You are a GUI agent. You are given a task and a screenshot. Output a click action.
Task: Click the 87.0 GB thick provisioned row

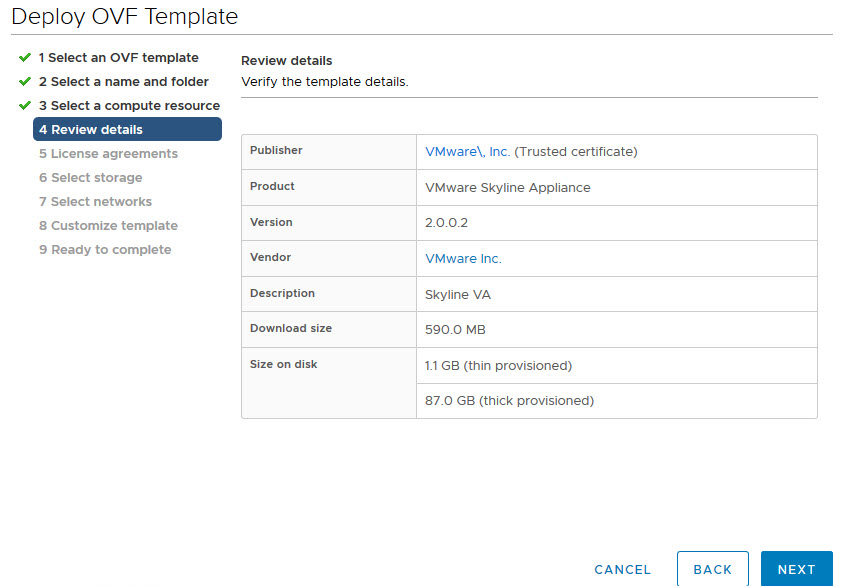pyautogui.click(x=509, y=401)
